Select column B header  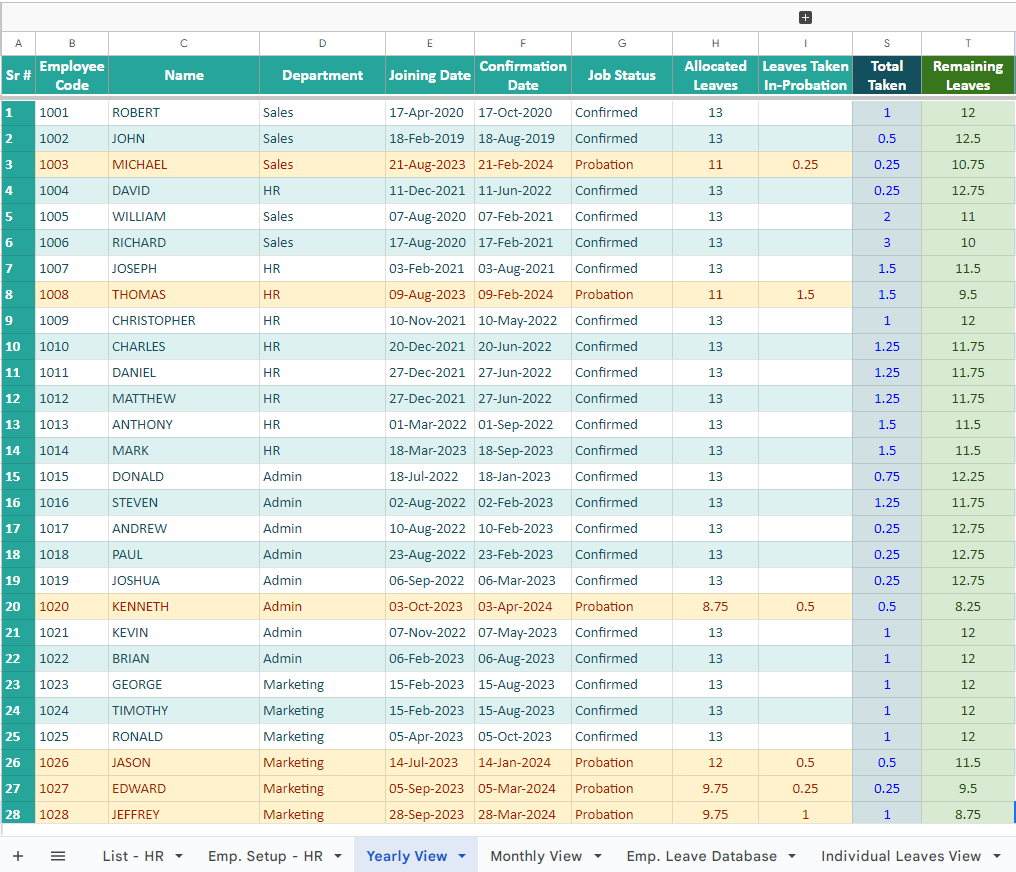tap(72, 43)
